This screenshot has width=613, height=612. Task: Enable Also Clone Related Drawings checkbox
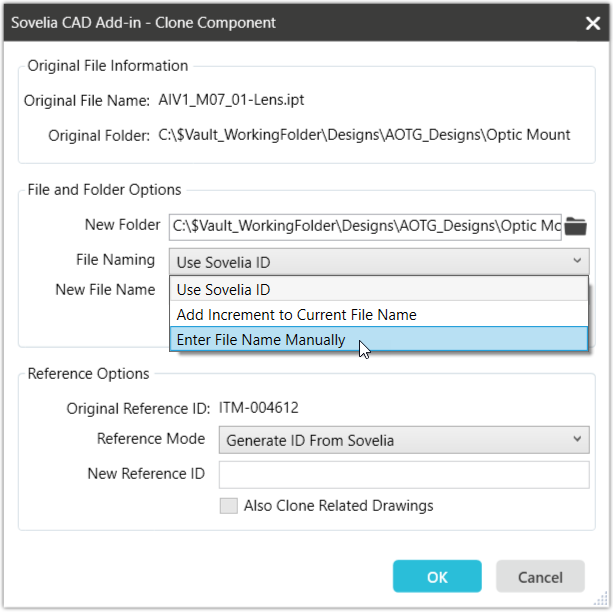click(x=229, y=506)
